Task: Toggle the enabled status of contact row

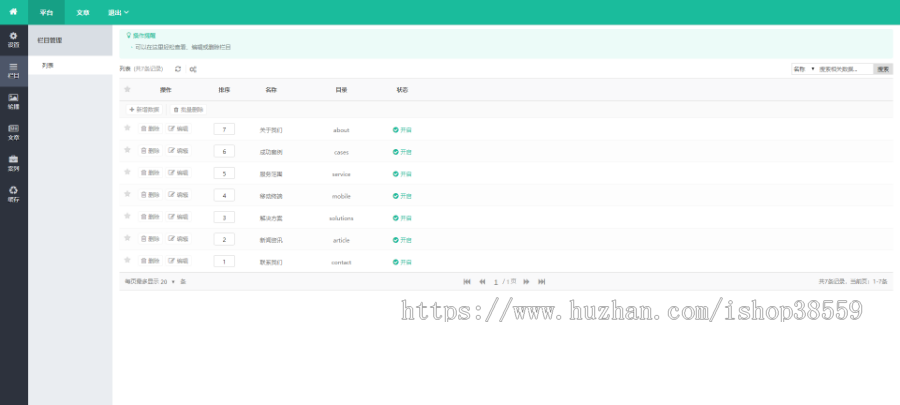Action: click(402, 262)
